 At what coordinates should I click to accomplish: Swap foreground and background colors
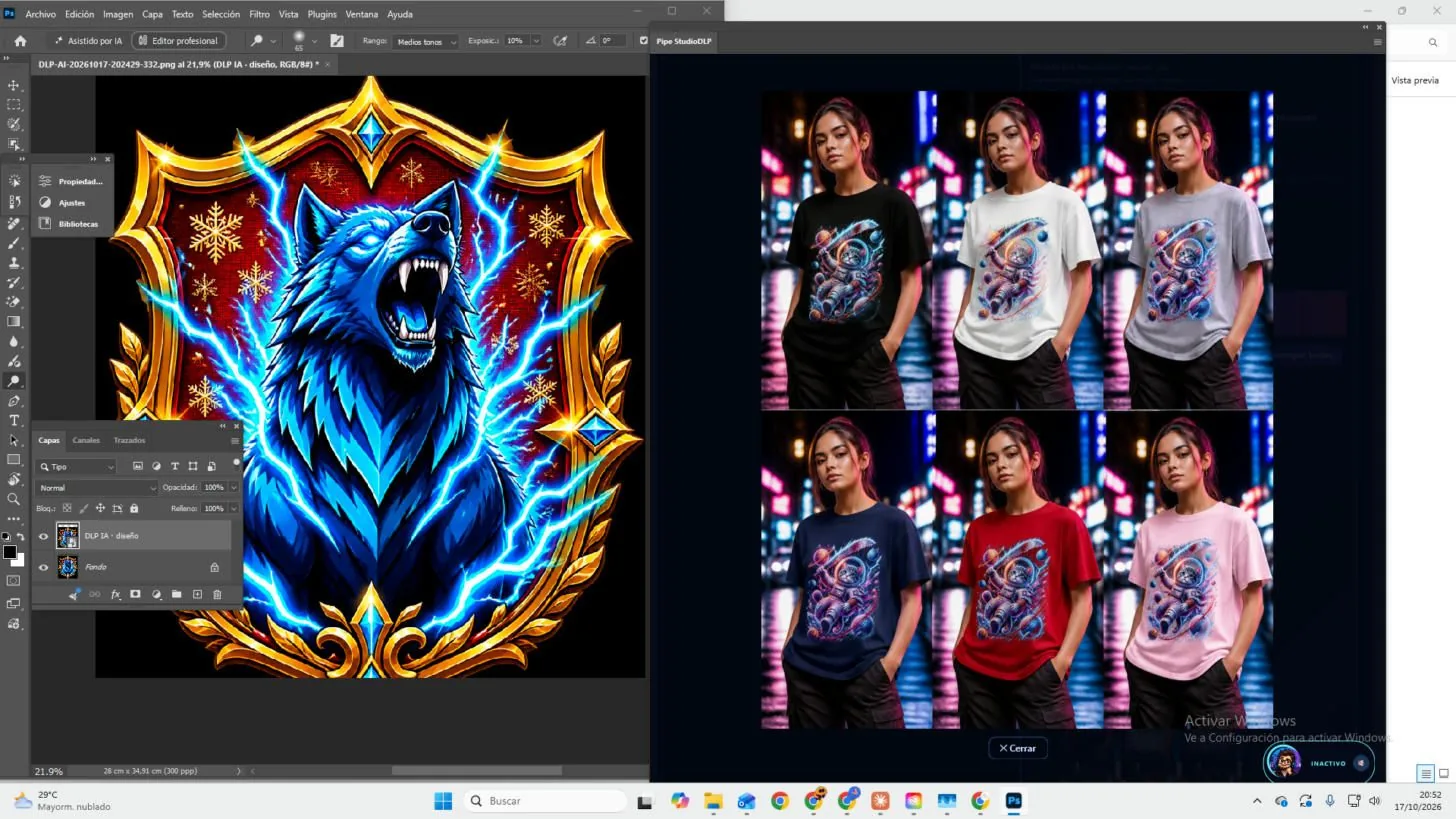(x=20, y=537)
